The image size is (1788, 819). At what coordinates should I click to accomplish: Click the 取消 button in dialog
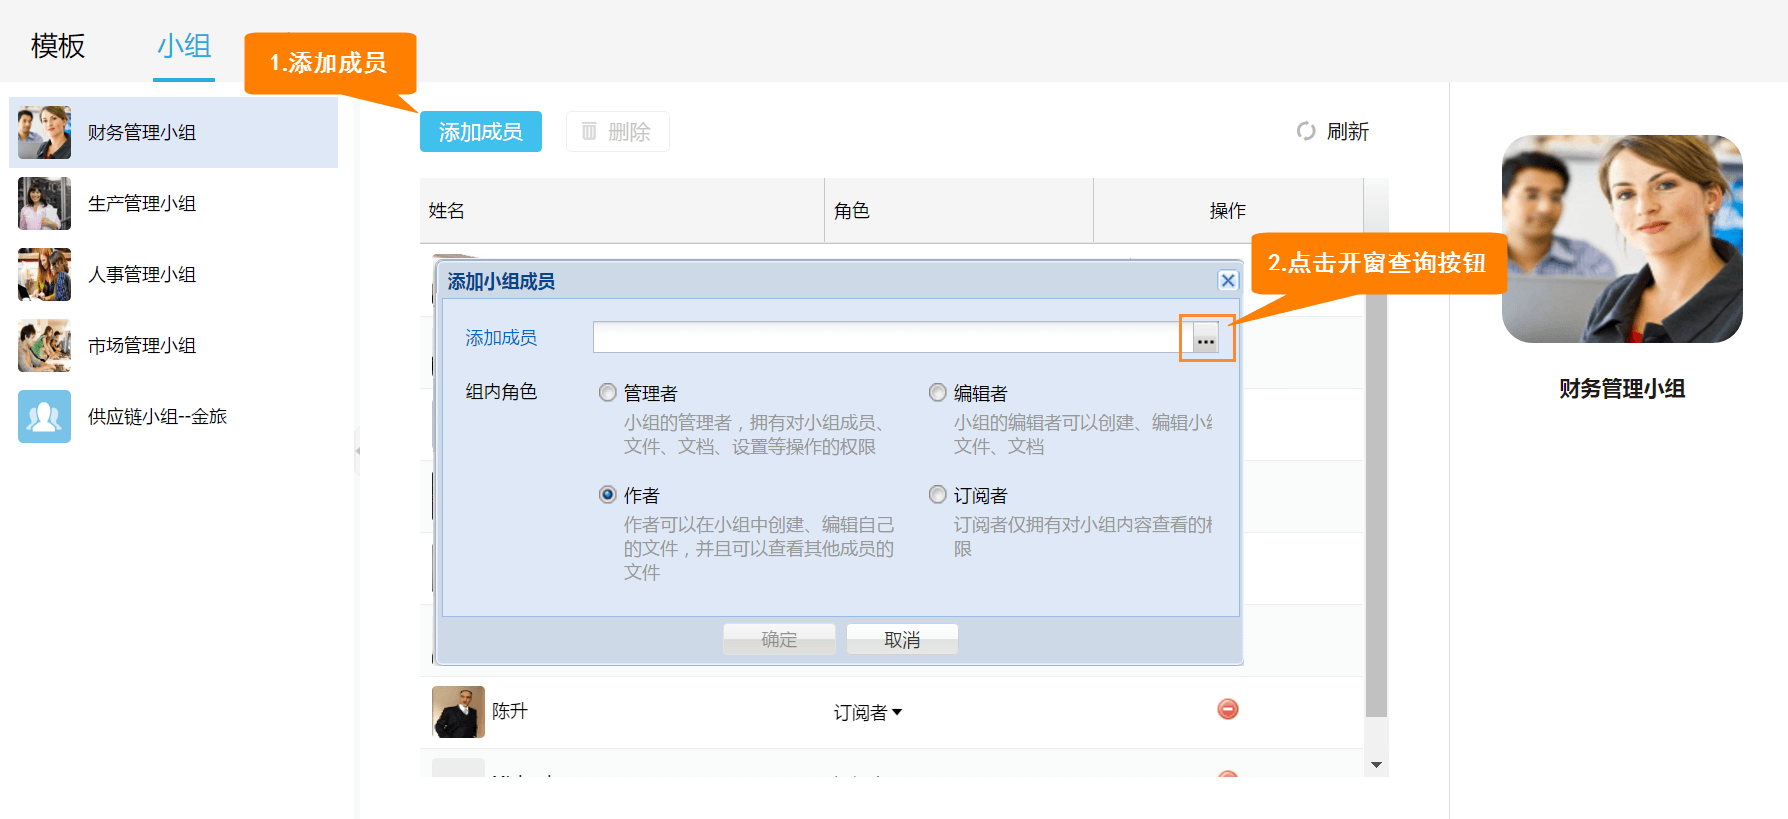[902, 640]
